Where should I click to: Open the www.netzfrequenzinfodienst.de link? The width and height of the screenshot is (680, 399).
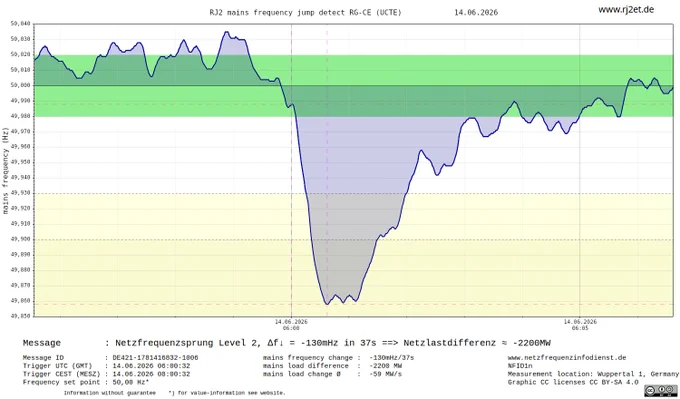pyautogui.click(x=567, y=358)
